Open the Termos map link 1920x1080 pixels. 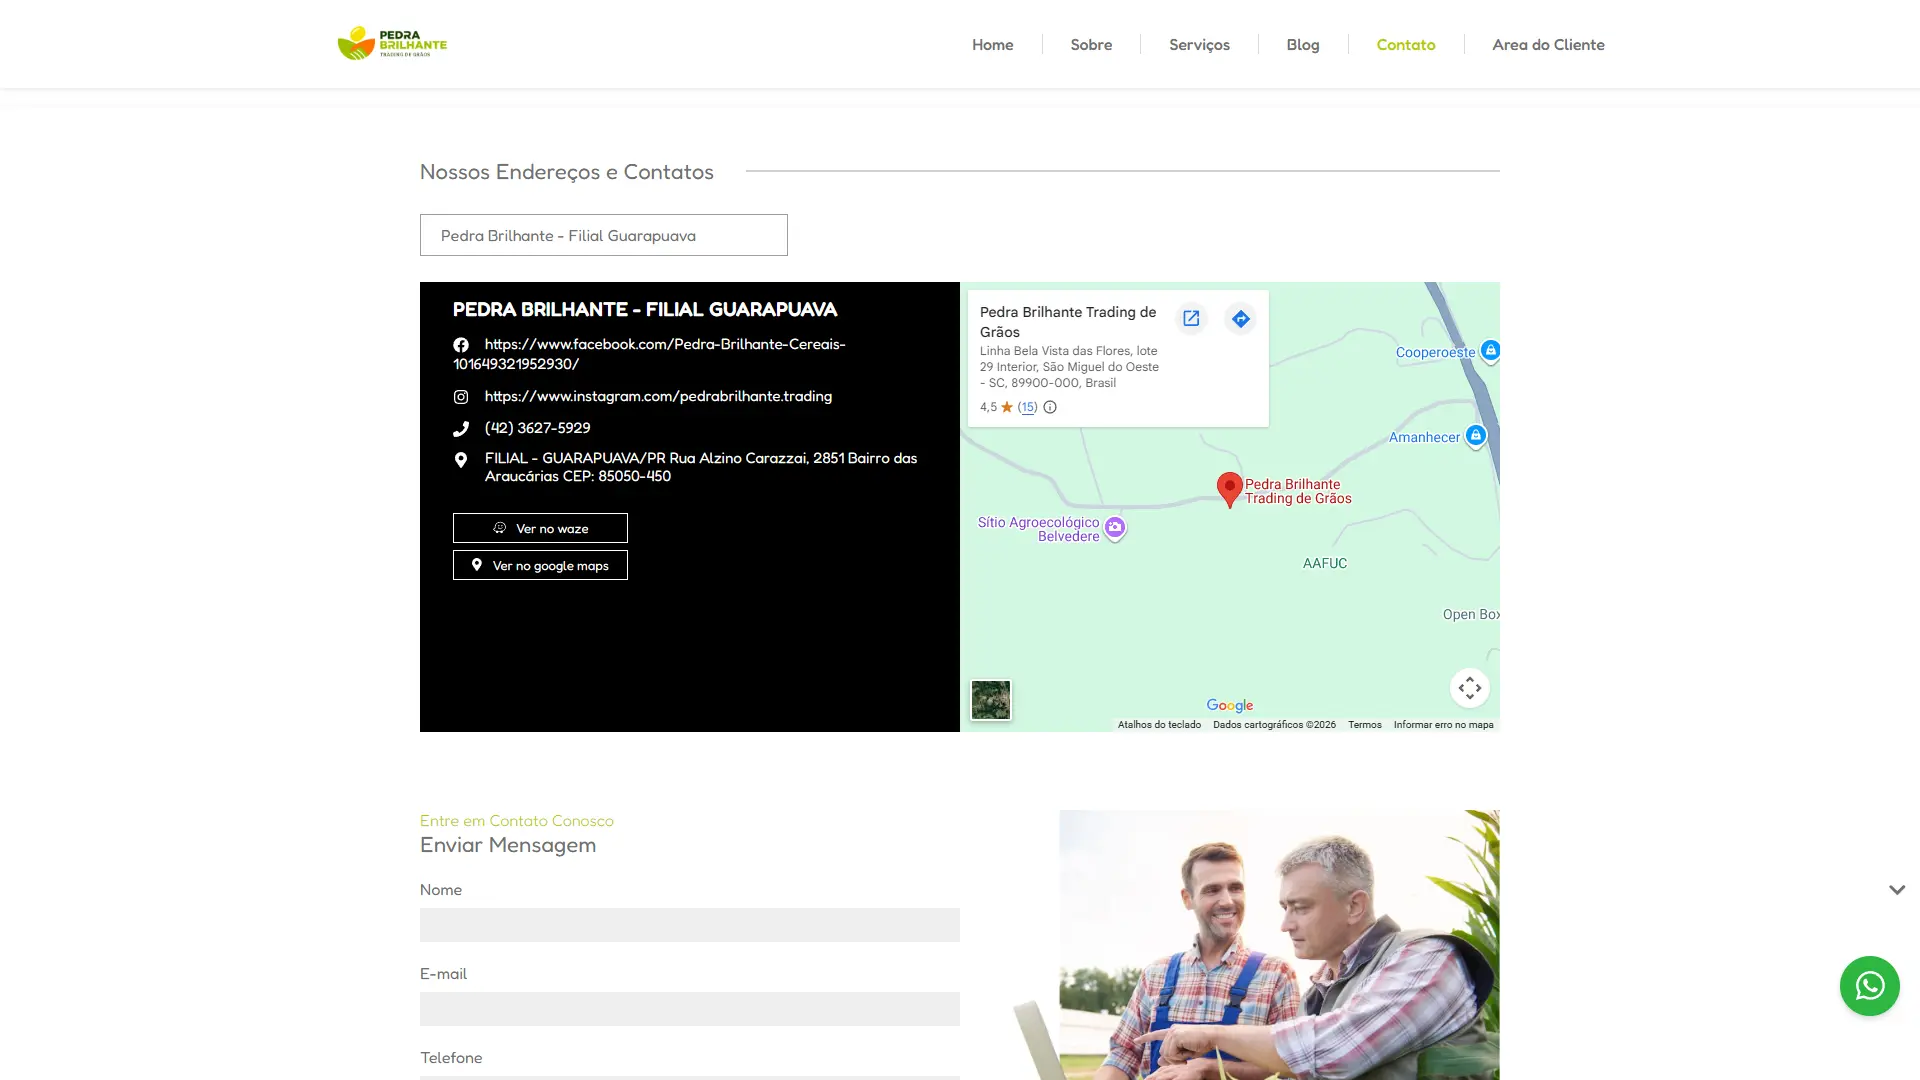pyautogui.click(x=1364, y=725)
